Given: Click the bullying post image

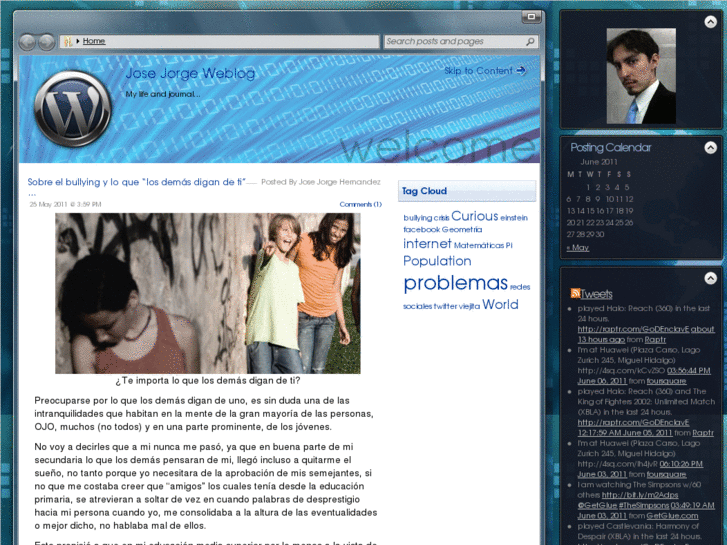Looking at the screenshot, I should tap(208, 293).
